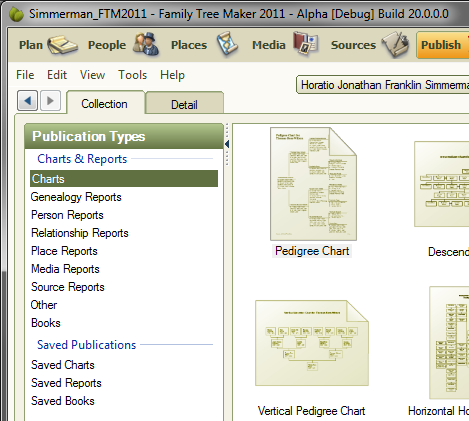Open the Sources workspace quill scroll icon

(396, 44)
